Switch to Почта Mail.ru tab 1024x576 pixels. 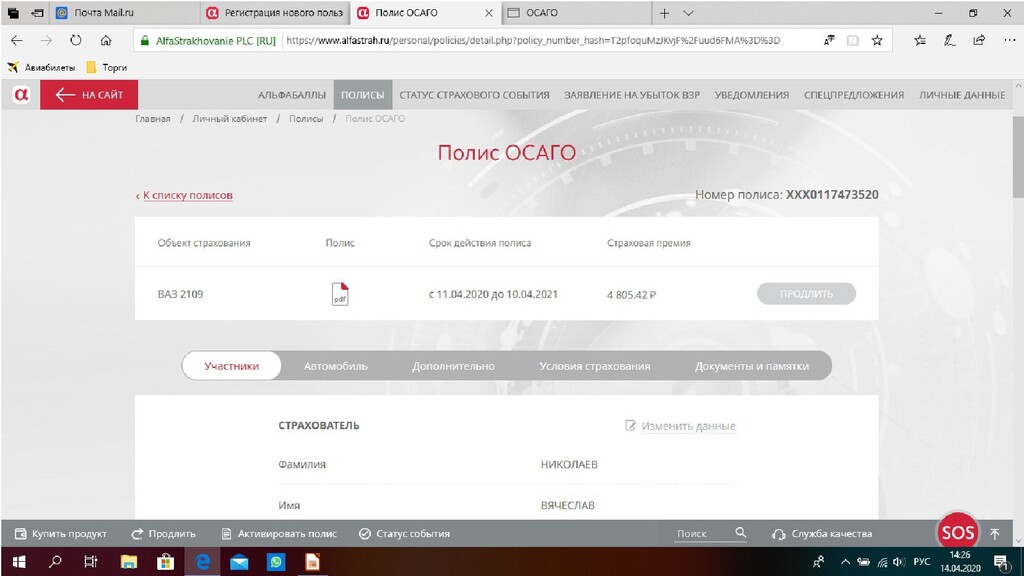[126, 13]
